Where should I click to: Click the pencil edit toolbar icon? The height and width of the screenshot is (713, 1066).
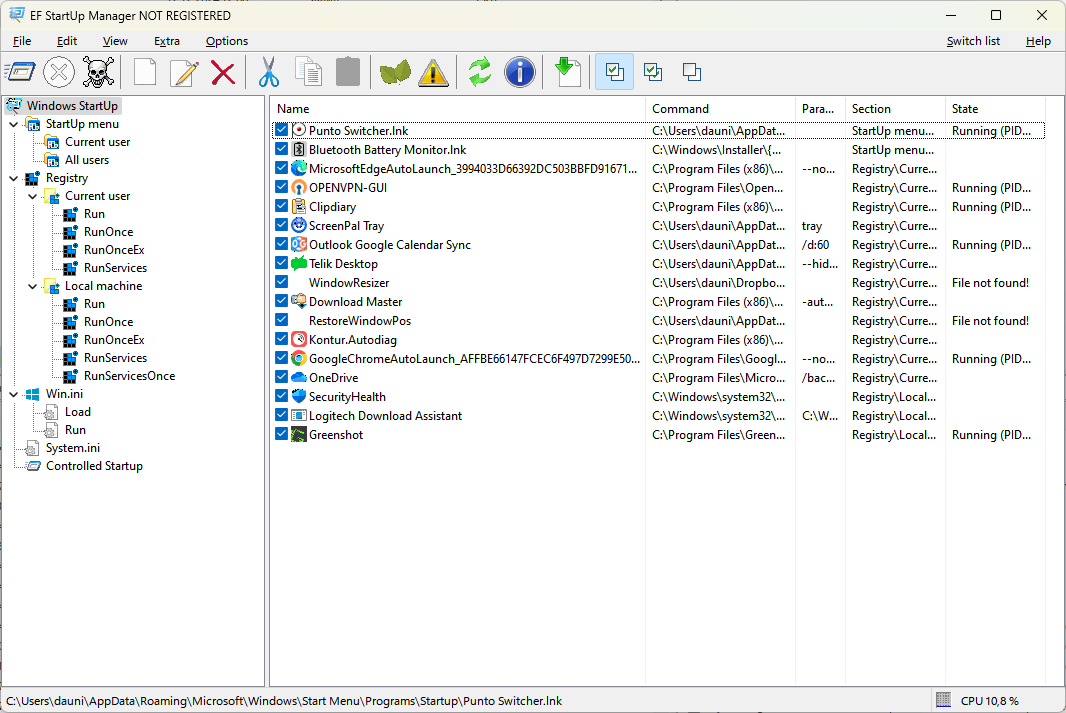click(184, 72)
